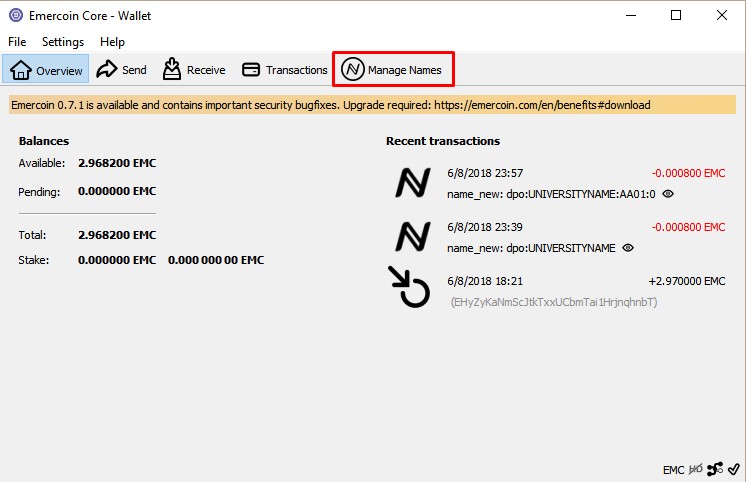Click the -0.000800 EMC amount of the 23:39 transaction
Image resolution: width=746 pixels, height=482 pixels.
(688, 227)
